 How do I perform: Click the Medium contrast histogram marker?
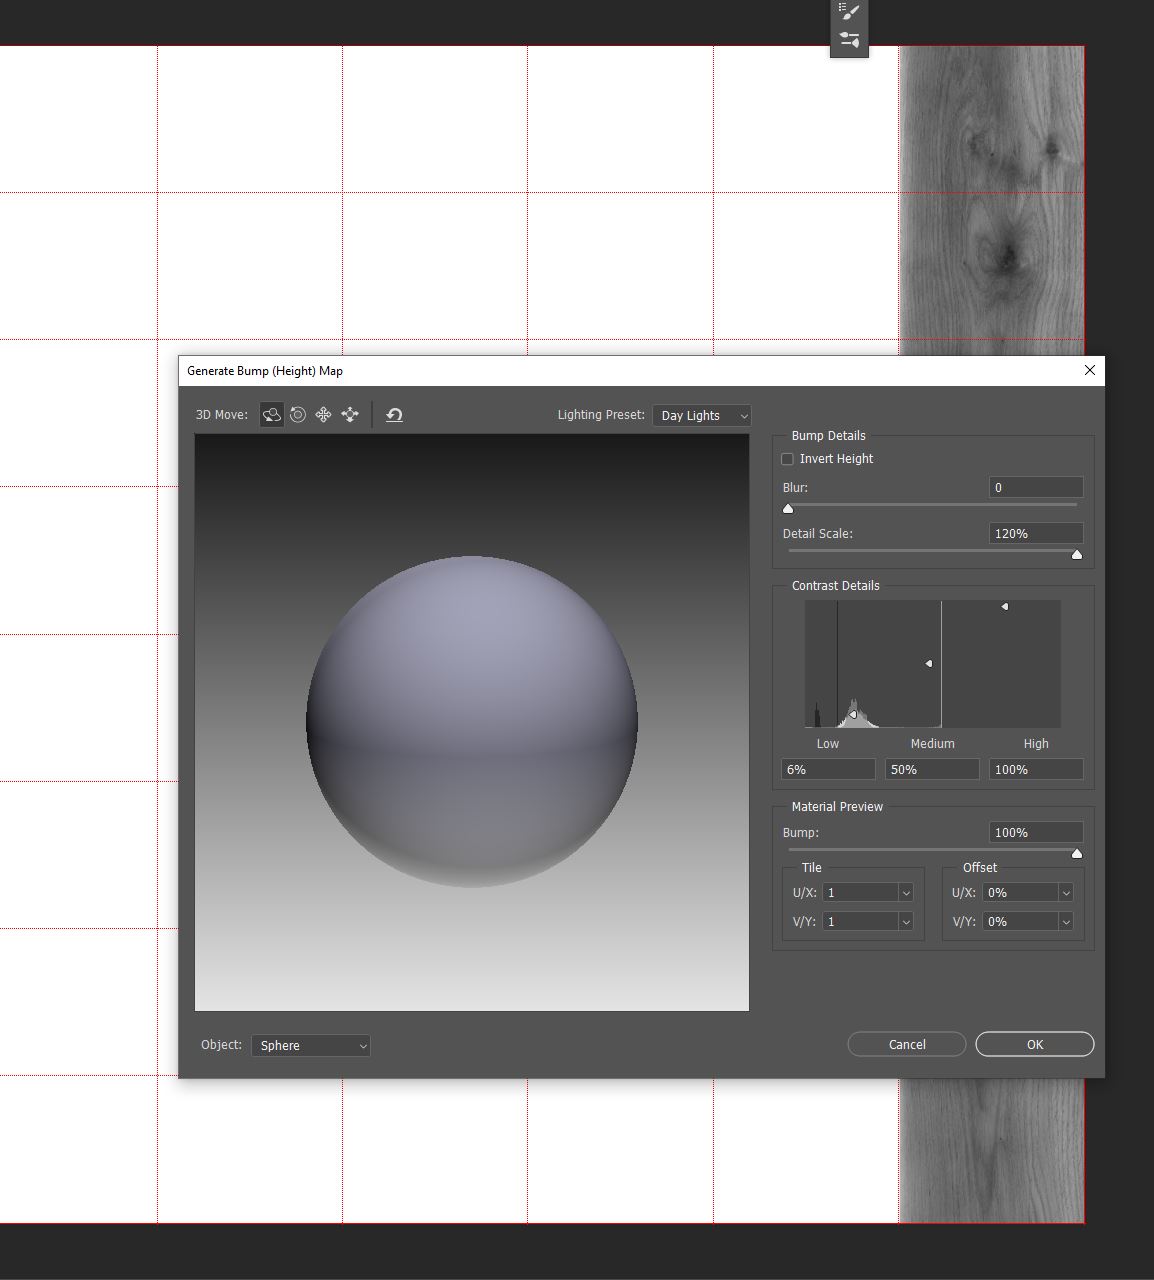click(x=930, y=662)
